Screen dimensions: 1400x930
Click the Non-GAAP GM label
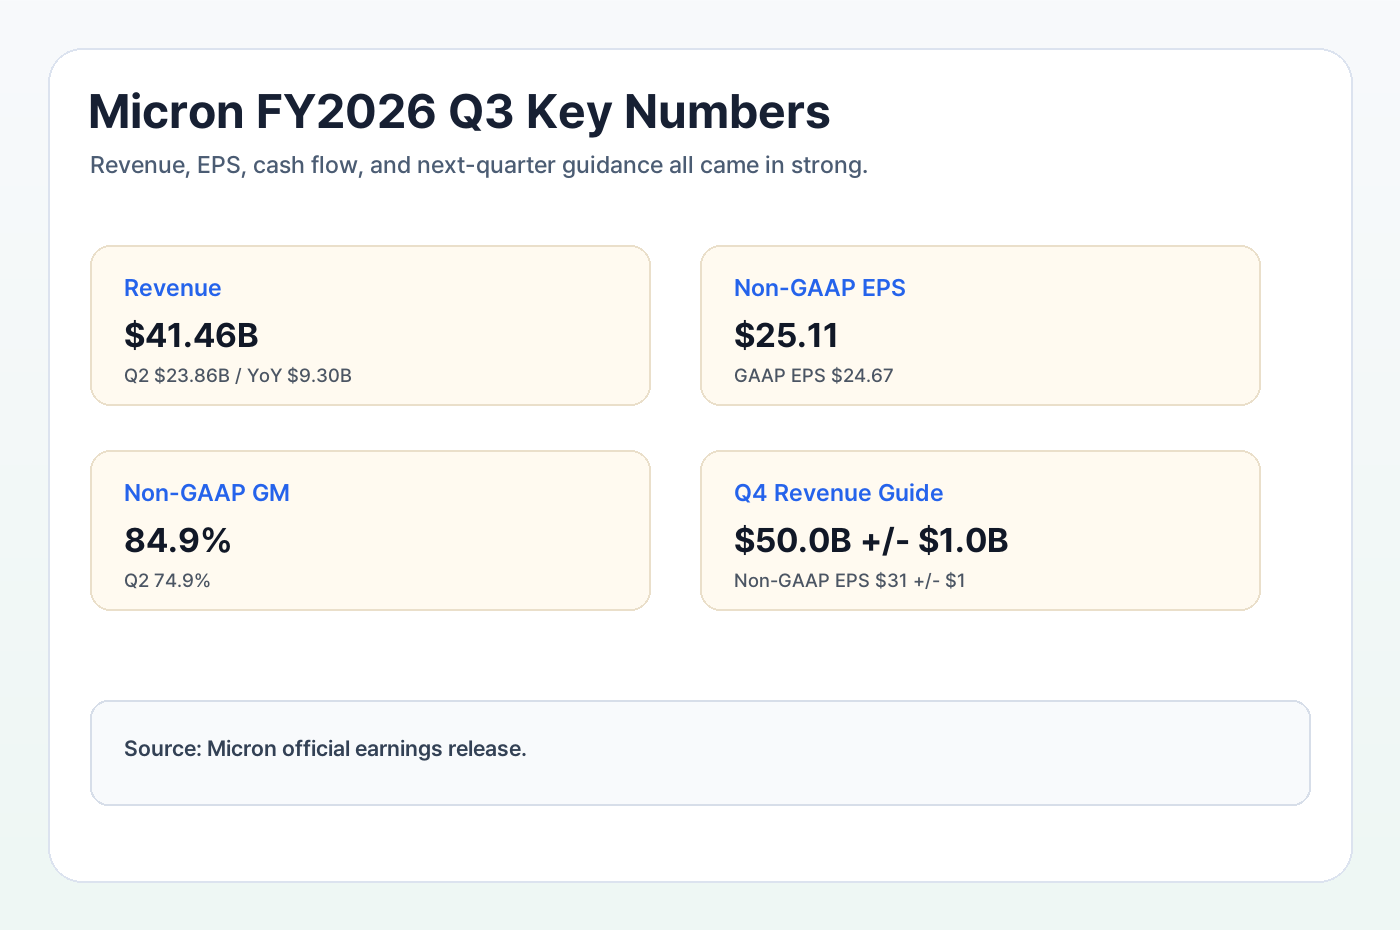(206, 493)
